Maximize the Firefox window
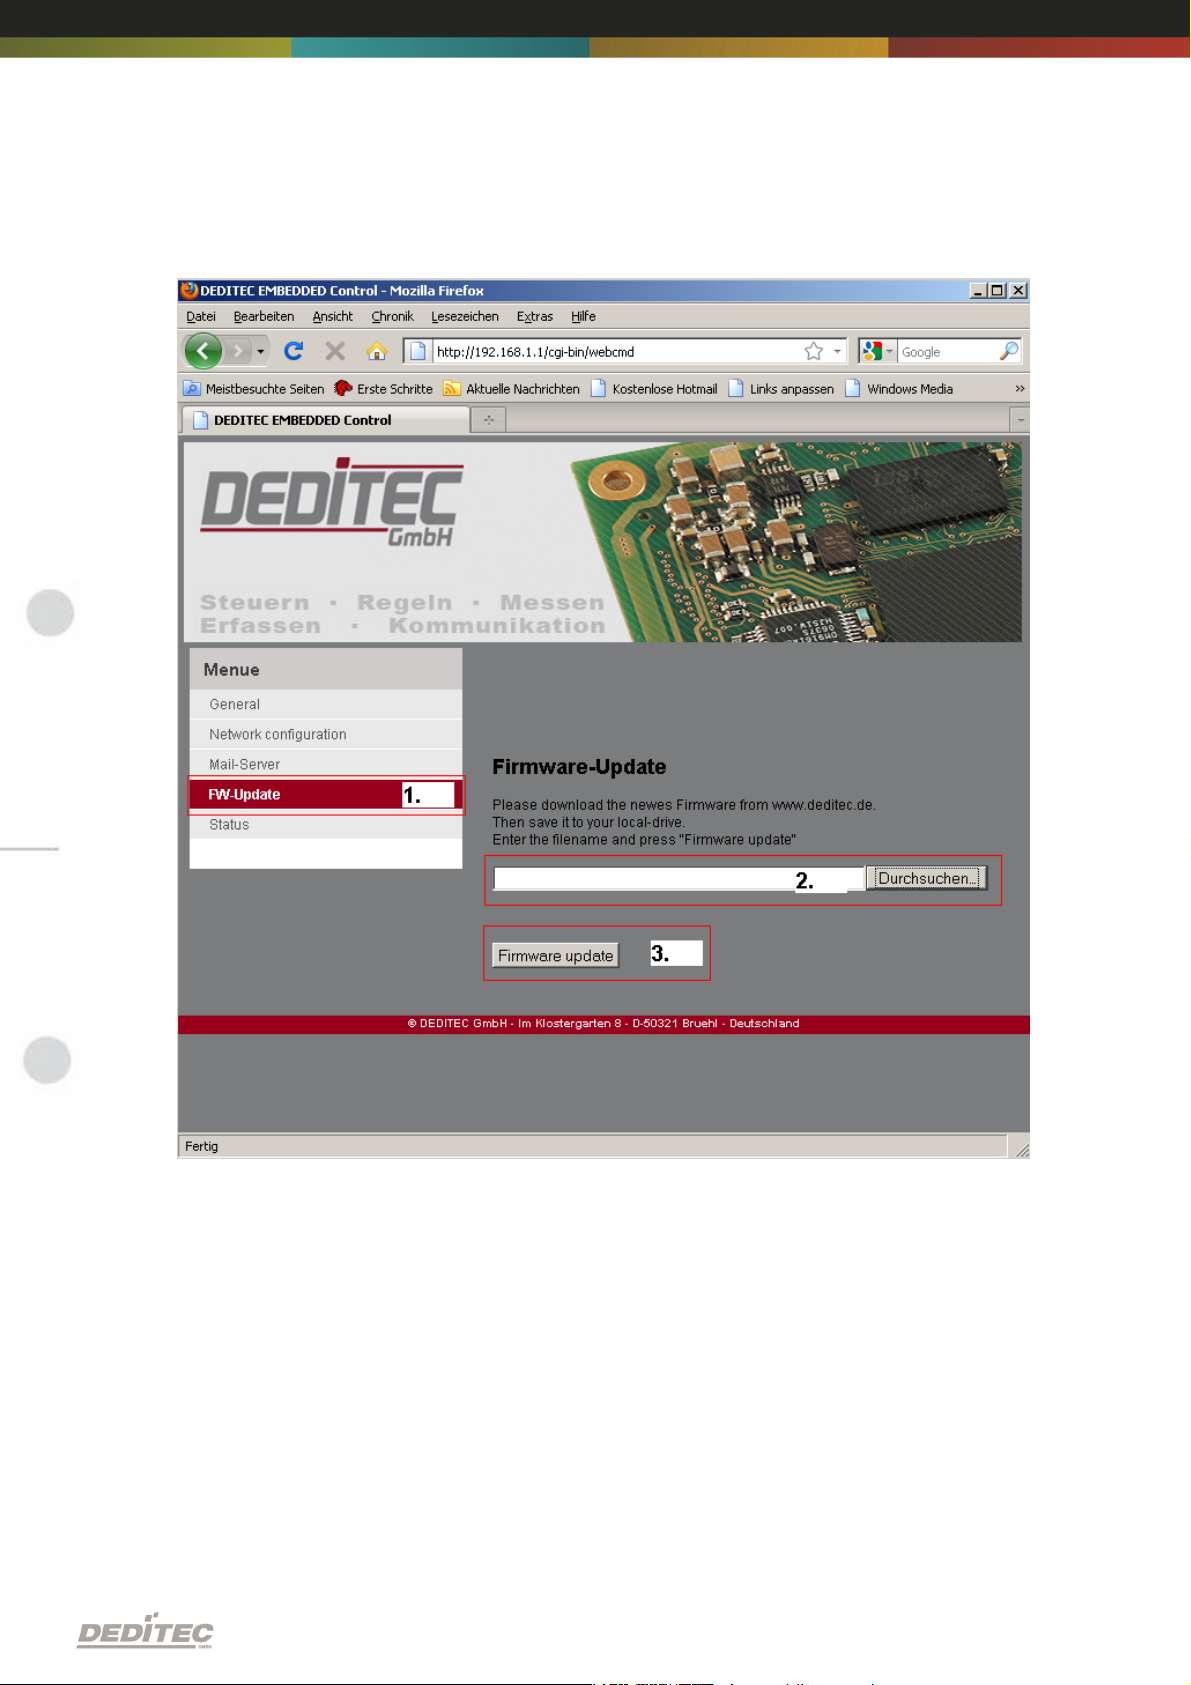 997,291
